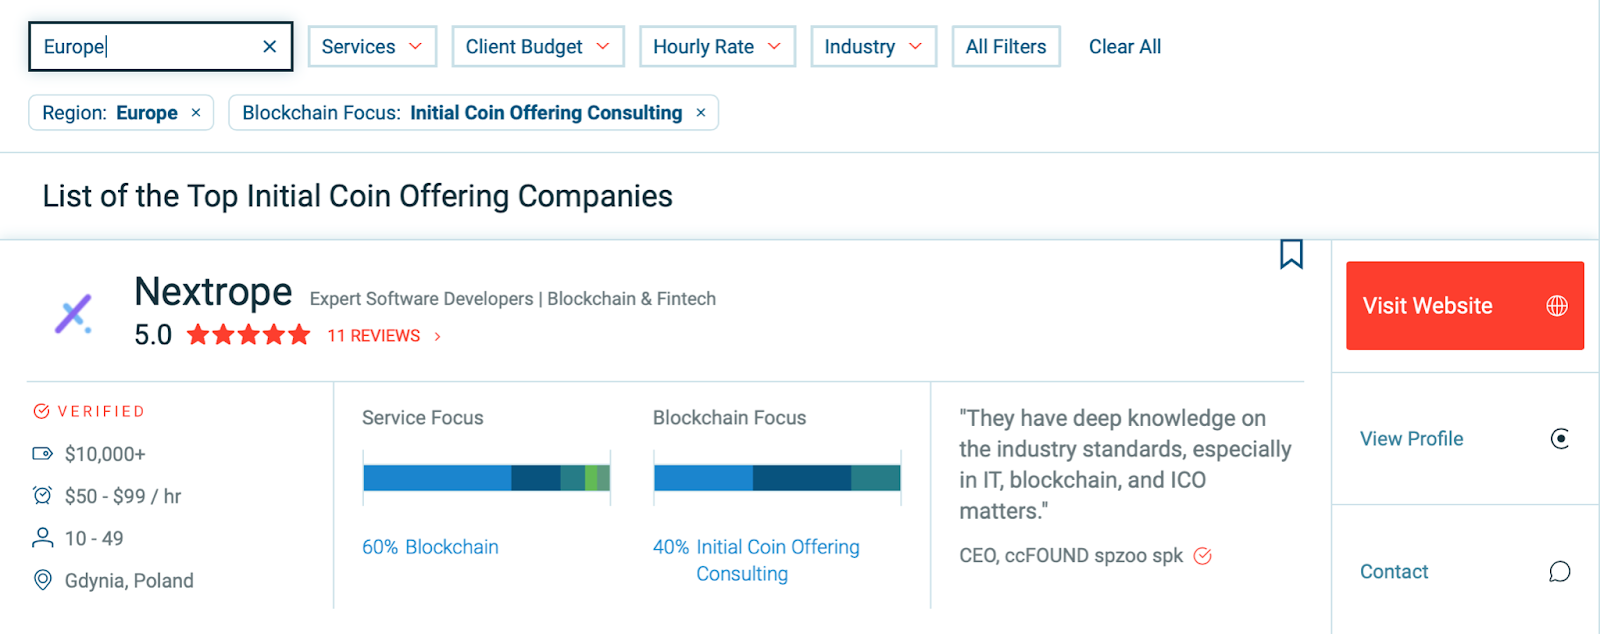Image resolution: width=1600 pixels, height=634 pixels.
Task: Select the dark blue Blockchain Focus bar segment
Action: pos(802,478)
